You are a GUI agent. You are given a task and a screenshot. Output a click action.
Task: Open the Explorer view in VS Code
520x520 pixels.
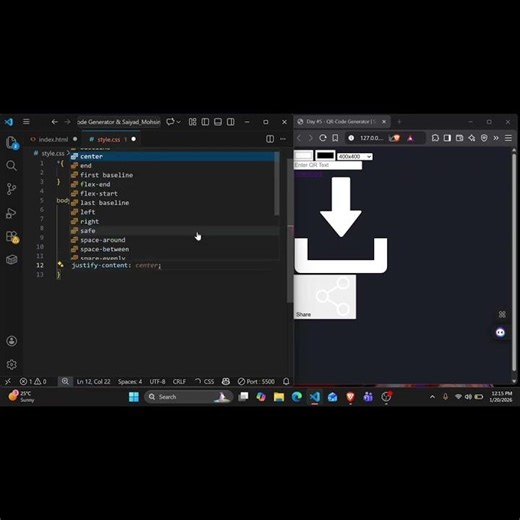point(12,143)
